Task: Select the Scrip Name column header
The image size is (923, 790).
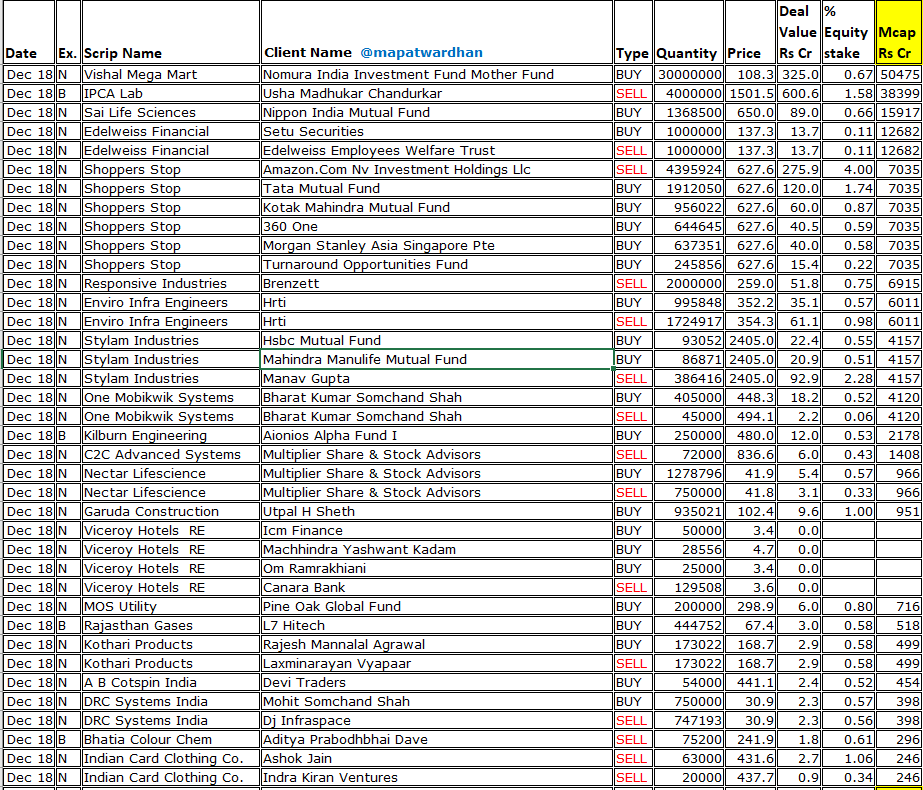Action: [x=171, y=32]
